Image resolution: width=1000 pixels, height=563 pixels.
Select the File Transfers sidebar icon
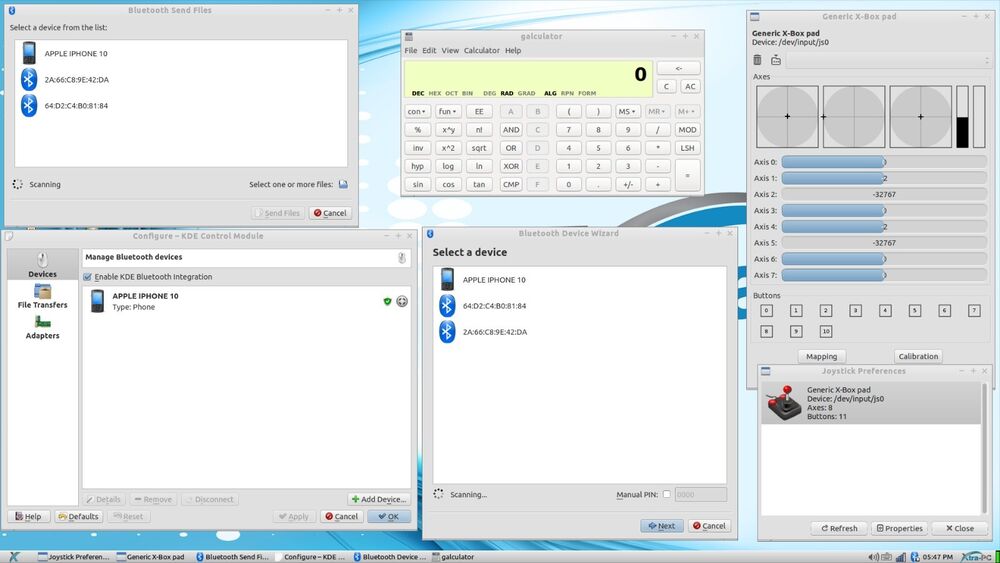coord(43,291)
